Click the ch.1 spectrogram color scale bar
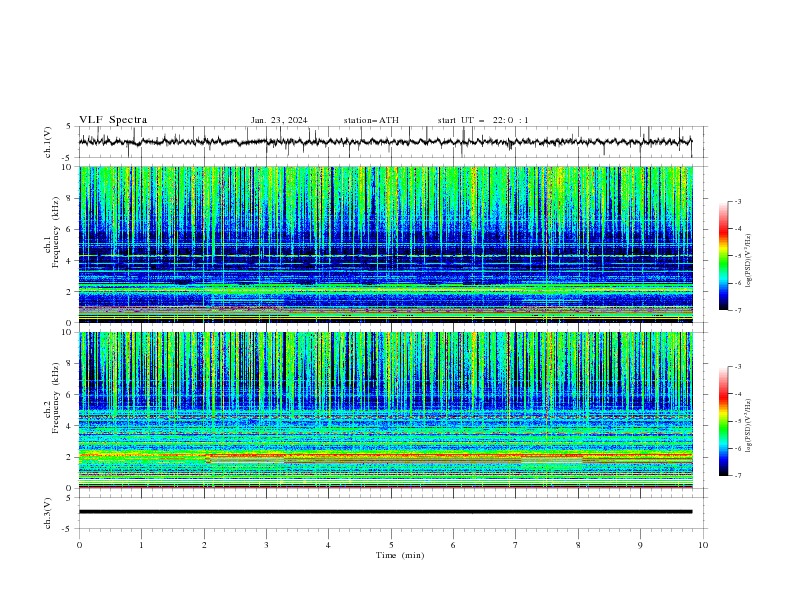The width and height of the screenshot is (792, 612). click(x=723, y=256)
